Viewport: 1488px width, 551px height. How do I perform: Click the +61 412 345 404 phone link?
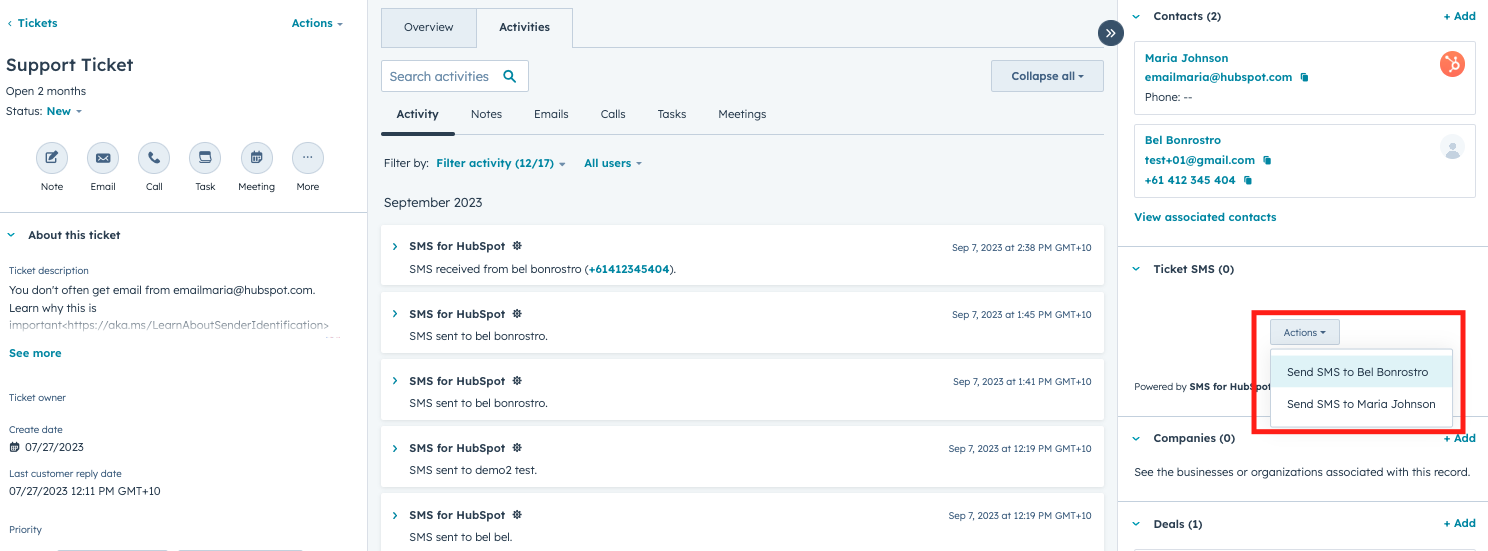click(x=1190, y=181)
